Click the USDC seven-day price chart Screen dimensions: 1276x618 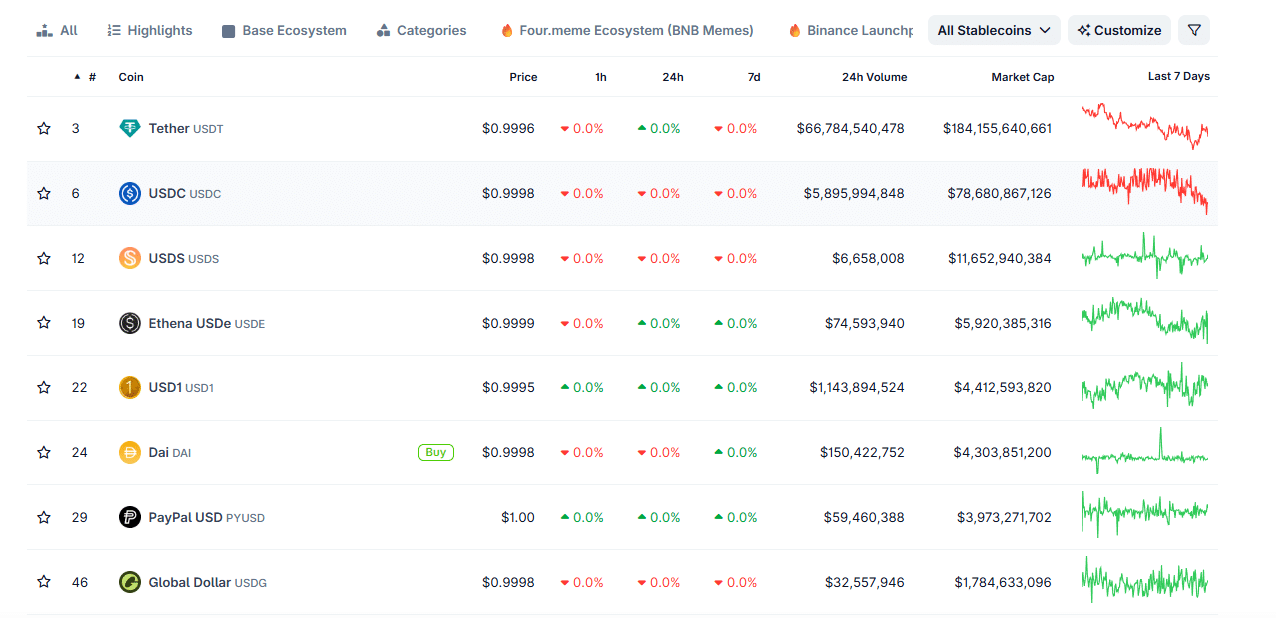1144,192
